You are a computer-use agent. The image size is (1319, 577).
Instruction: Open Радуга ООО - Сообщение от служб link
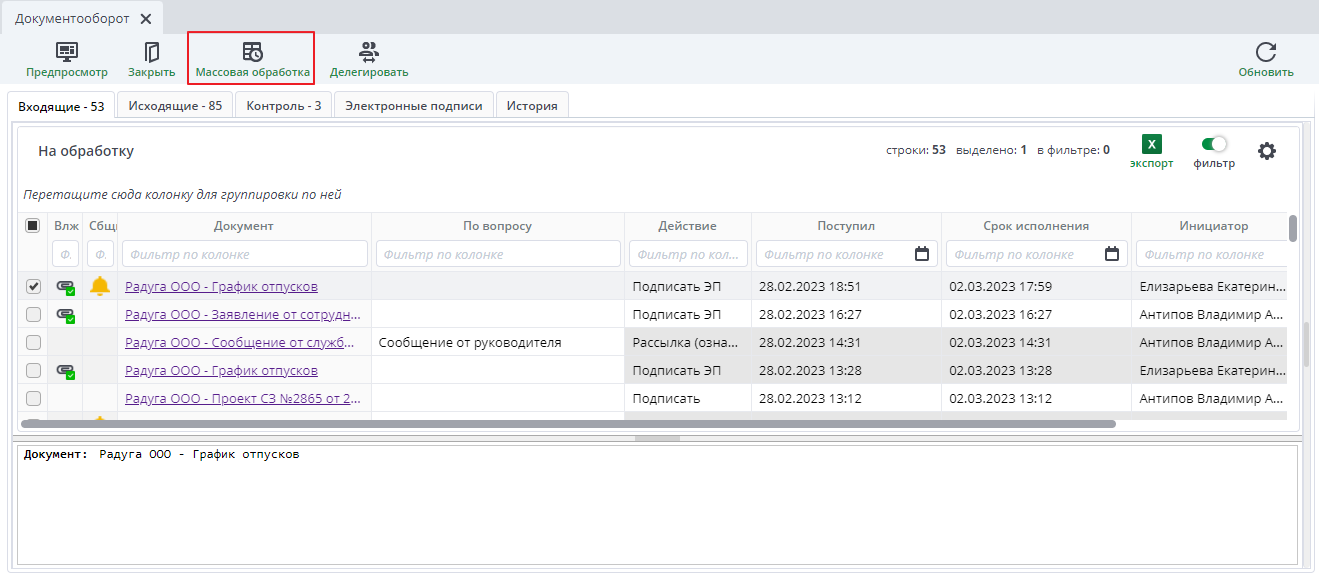point(240,343)
